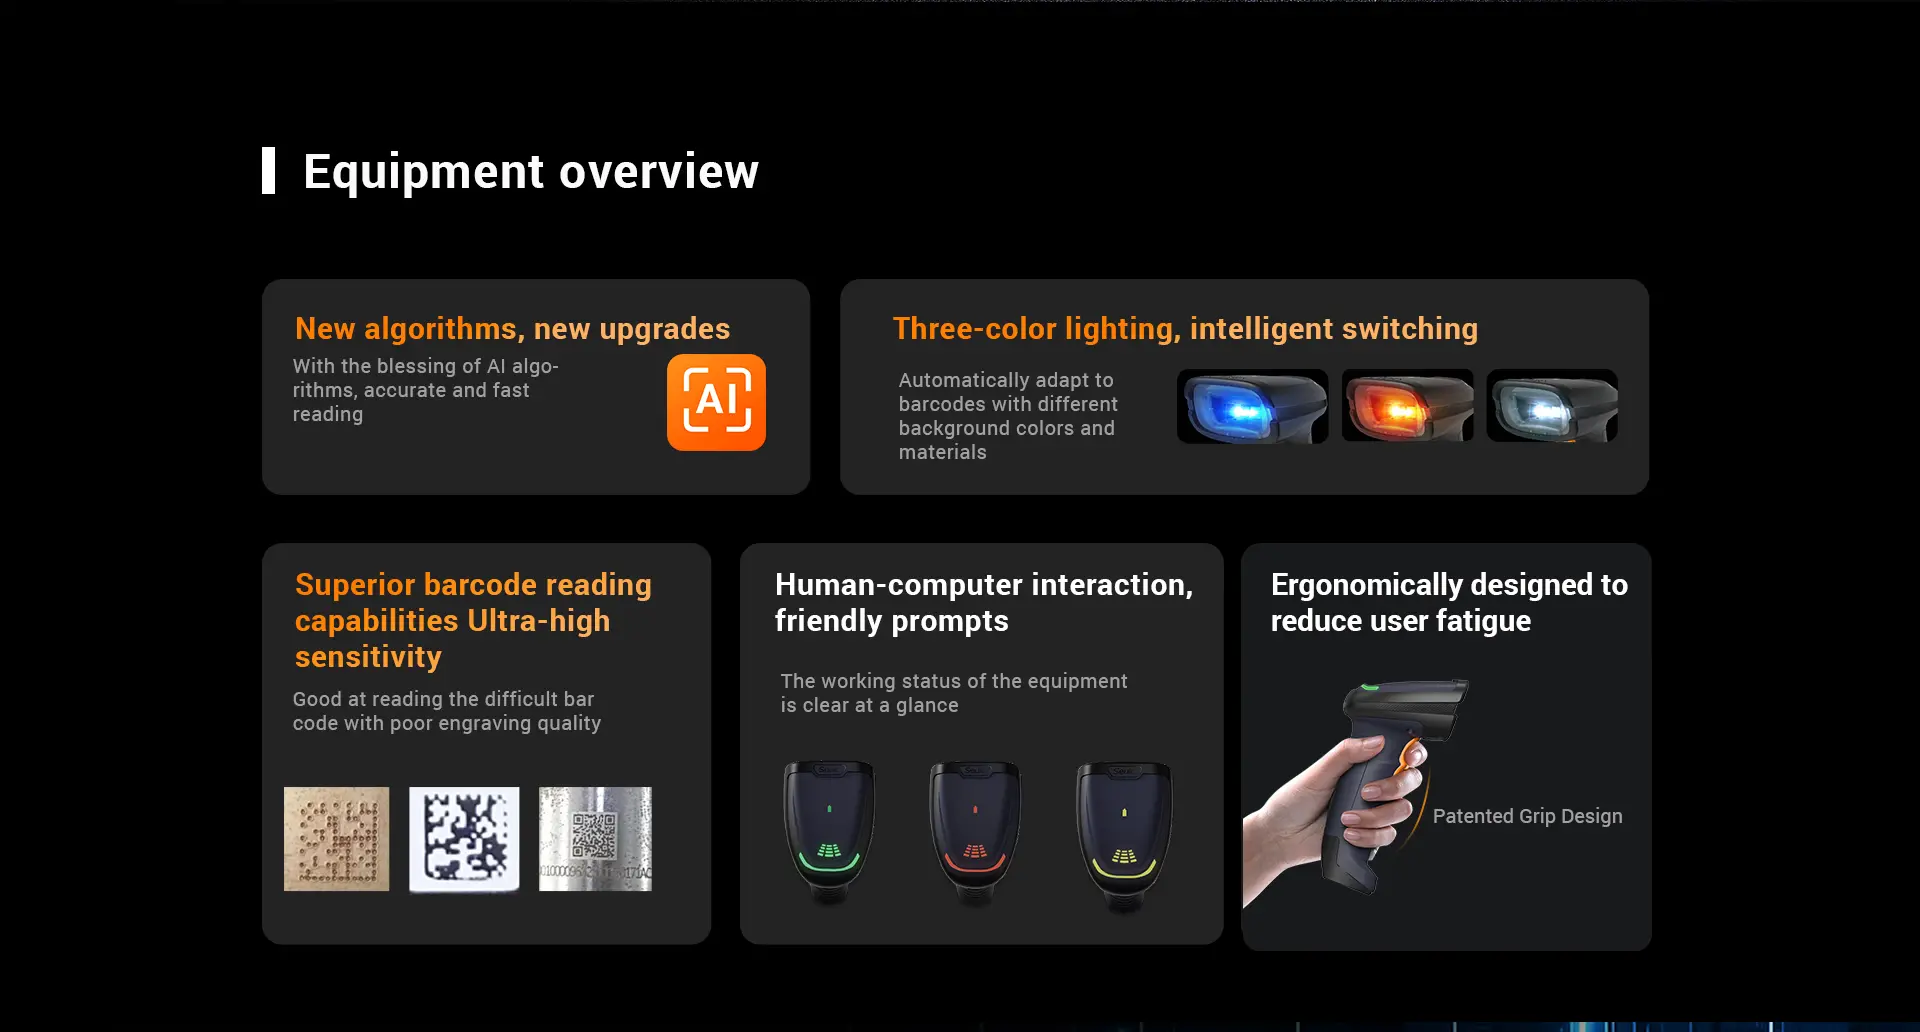Click the scanner with green status light
The width and height of the screenshot is (1920, 1032).
point(829,833)
